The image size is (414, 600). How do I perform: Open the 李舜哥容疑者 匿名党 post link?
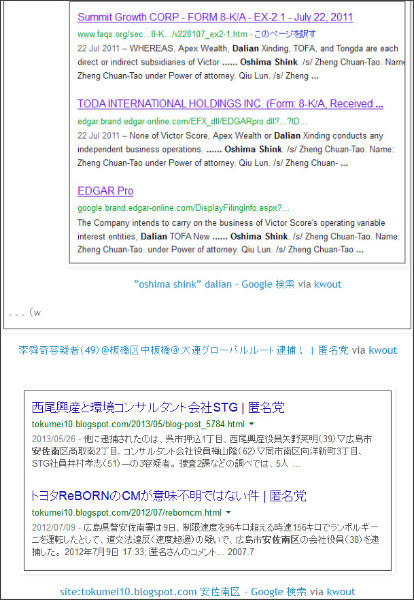click(x=183, y=350)
